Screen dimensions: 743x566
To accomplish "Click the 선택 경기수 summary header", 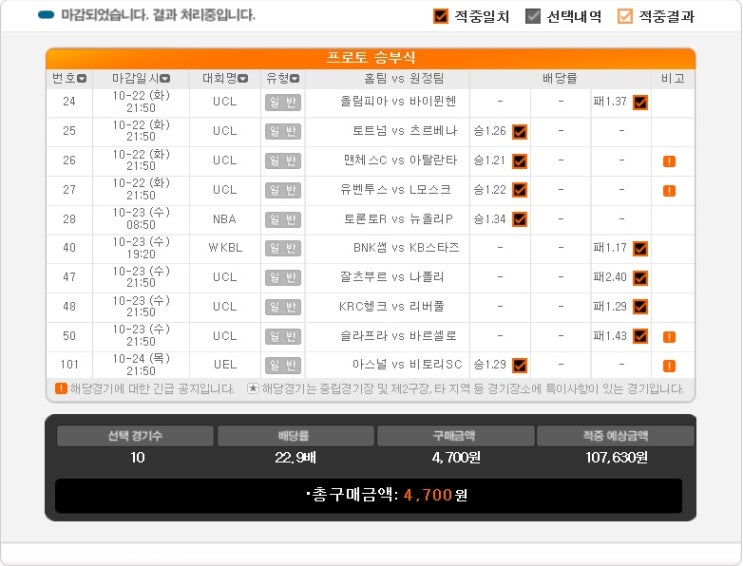I will pos(135,436).
